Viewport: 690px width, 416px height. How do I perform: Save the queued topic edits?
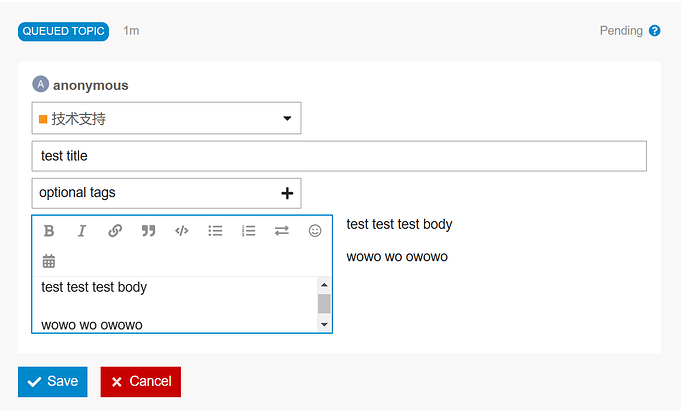(x=53, y=382)
